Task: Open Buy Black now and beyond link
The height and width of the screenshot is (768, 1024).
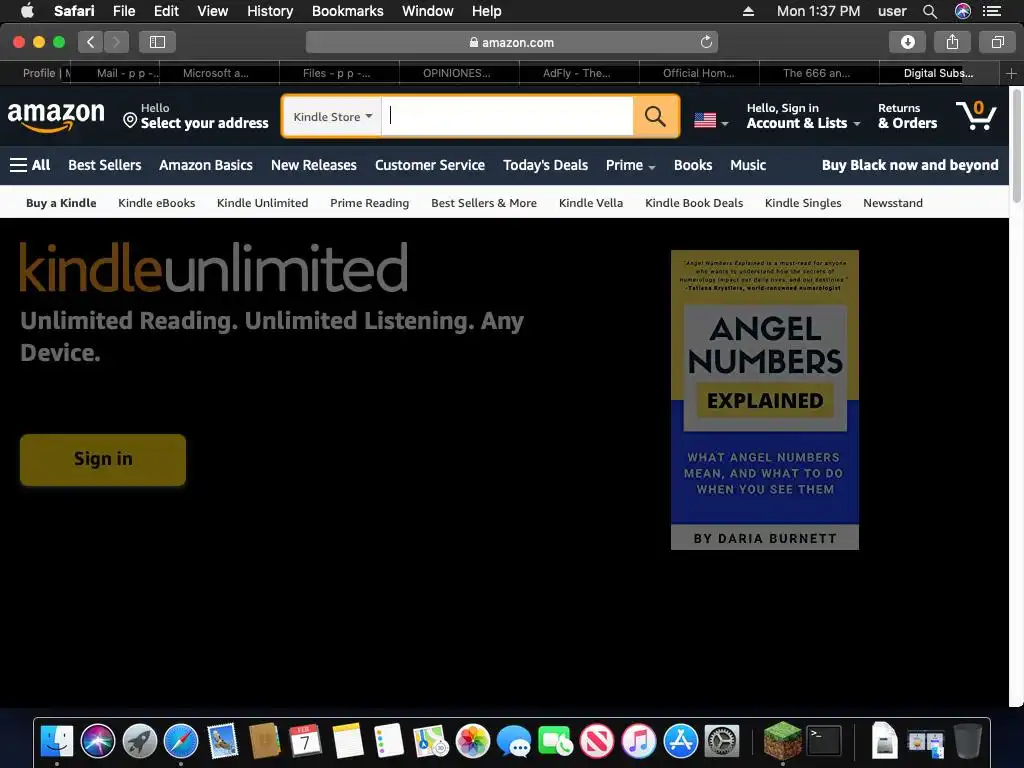Action: point(910,165)
